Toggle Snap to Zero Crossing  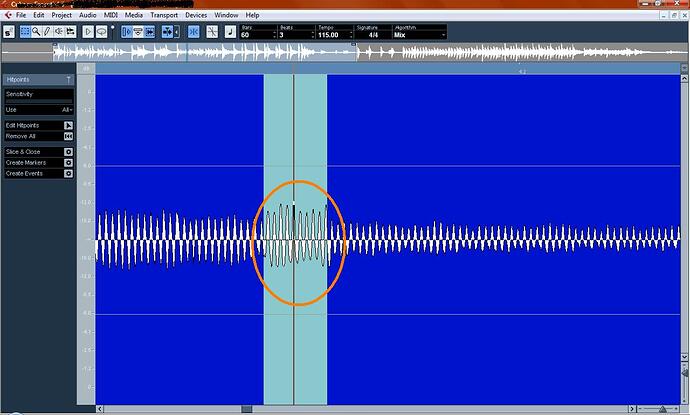pyautogui.click(x=194, y=32)
